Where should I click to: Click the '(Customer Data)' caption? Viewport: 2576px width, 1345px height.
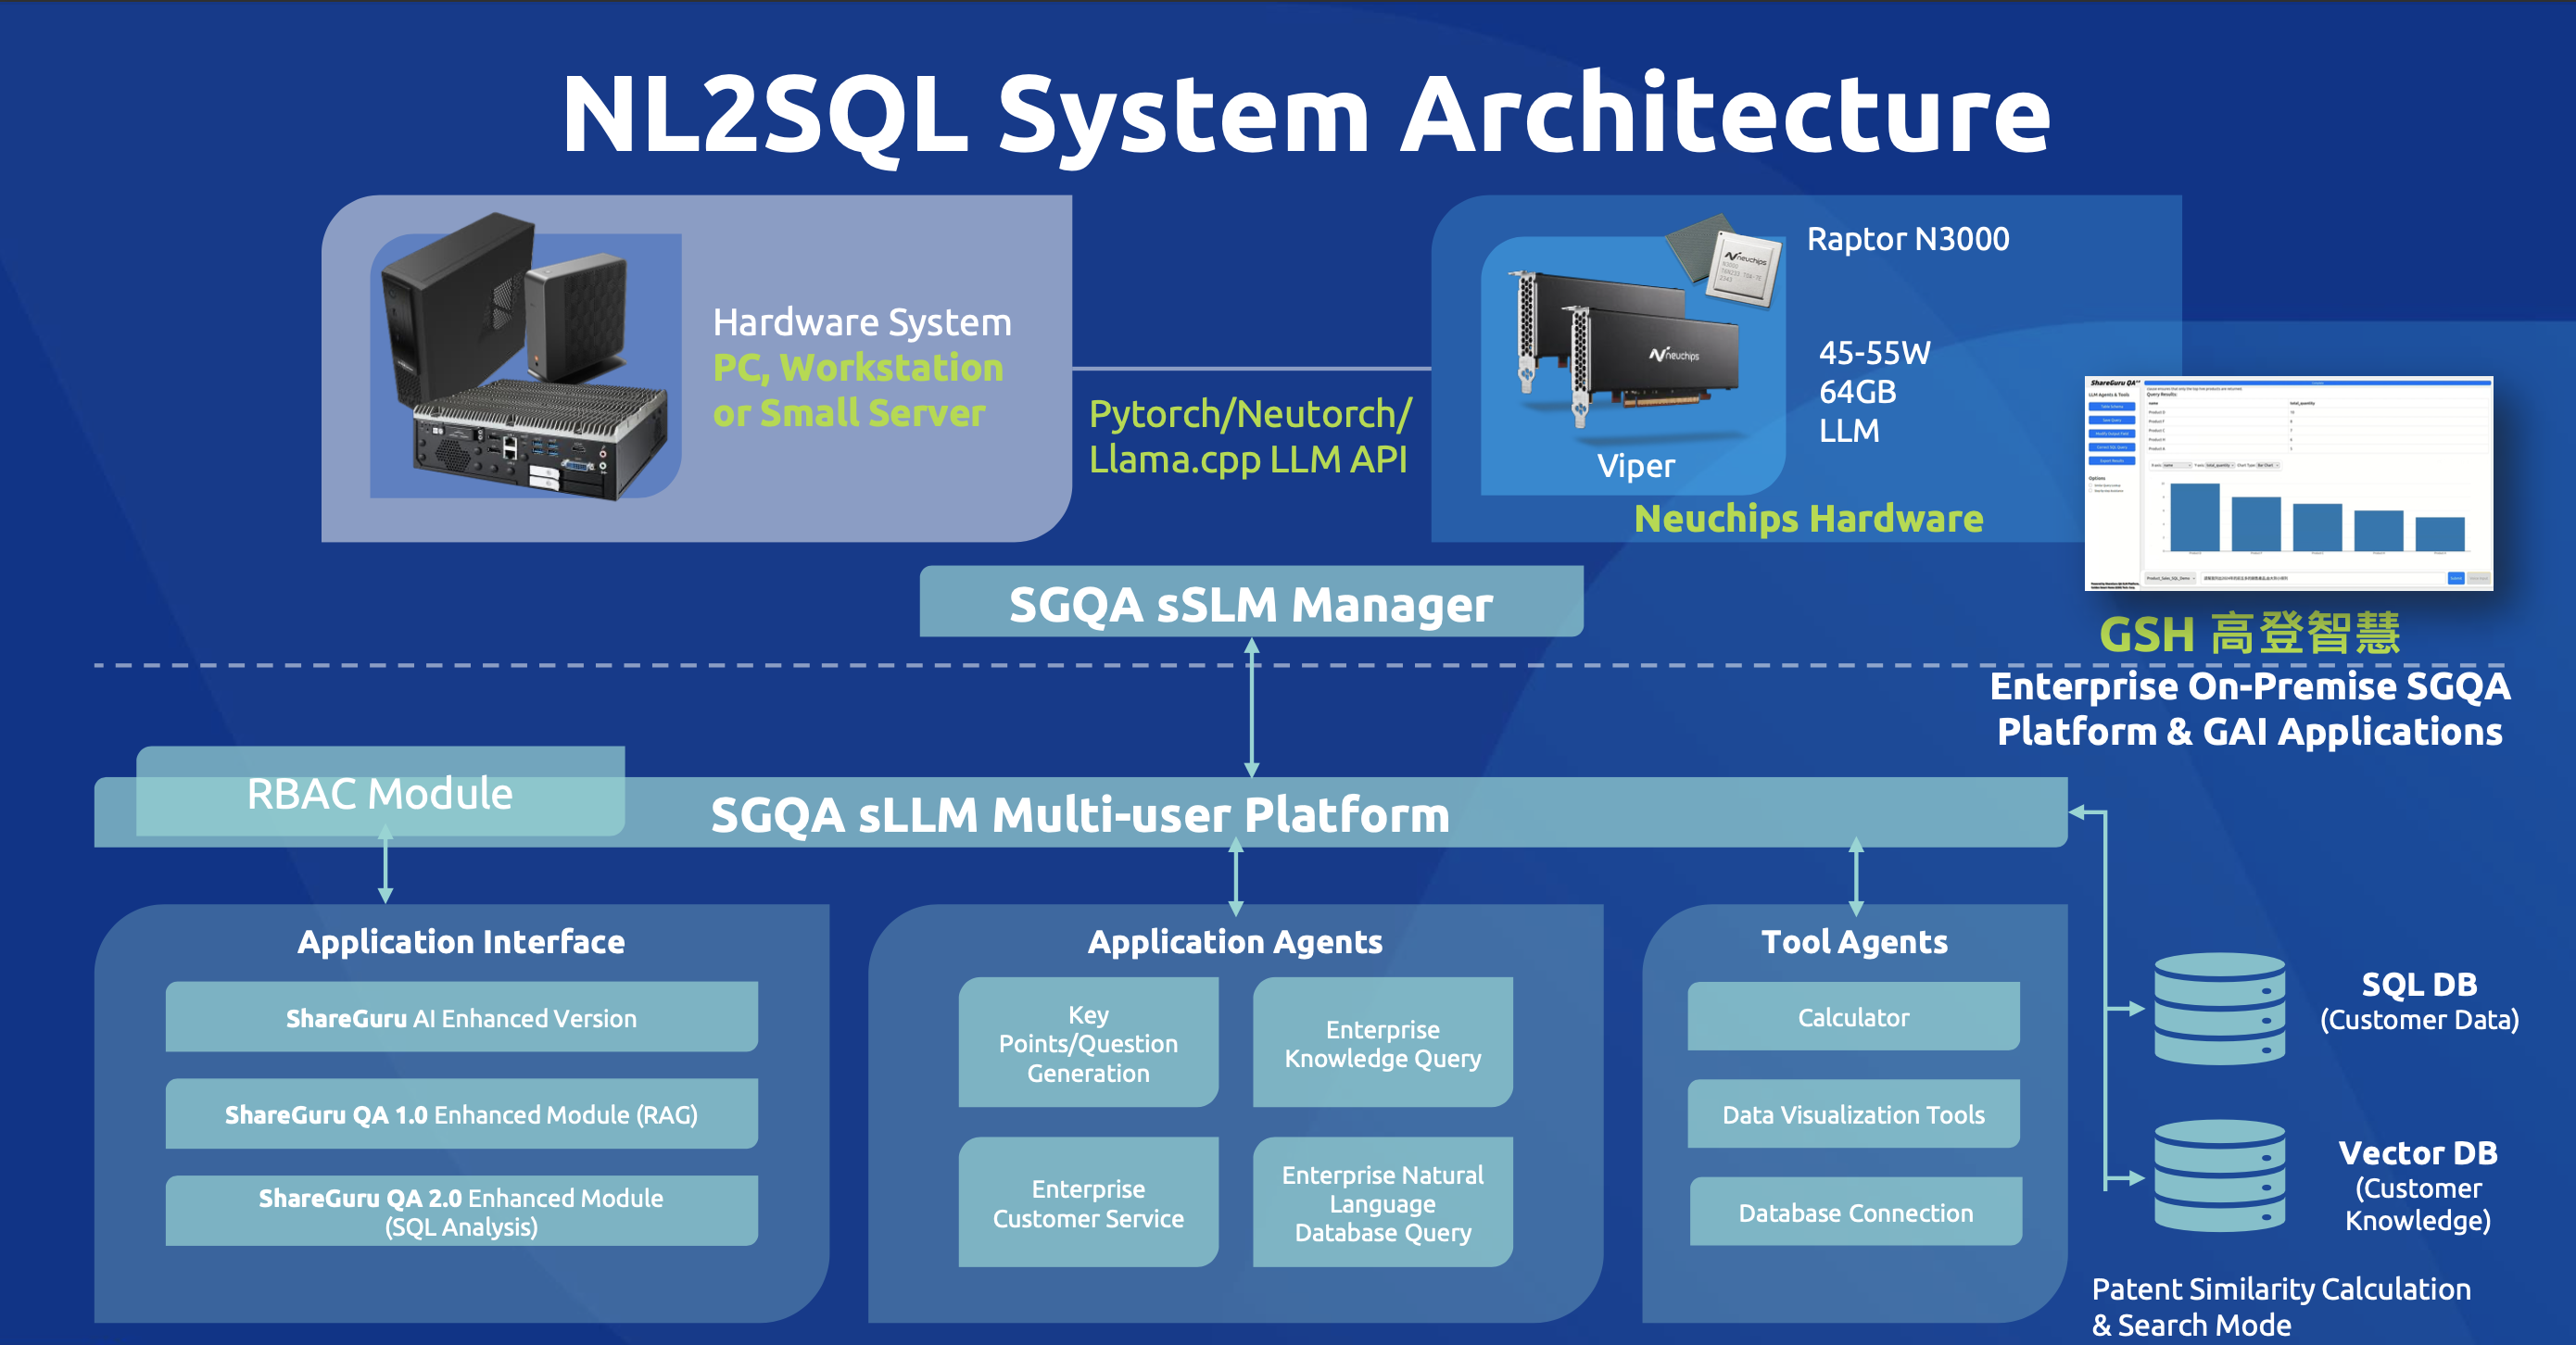point(2419,1019)
